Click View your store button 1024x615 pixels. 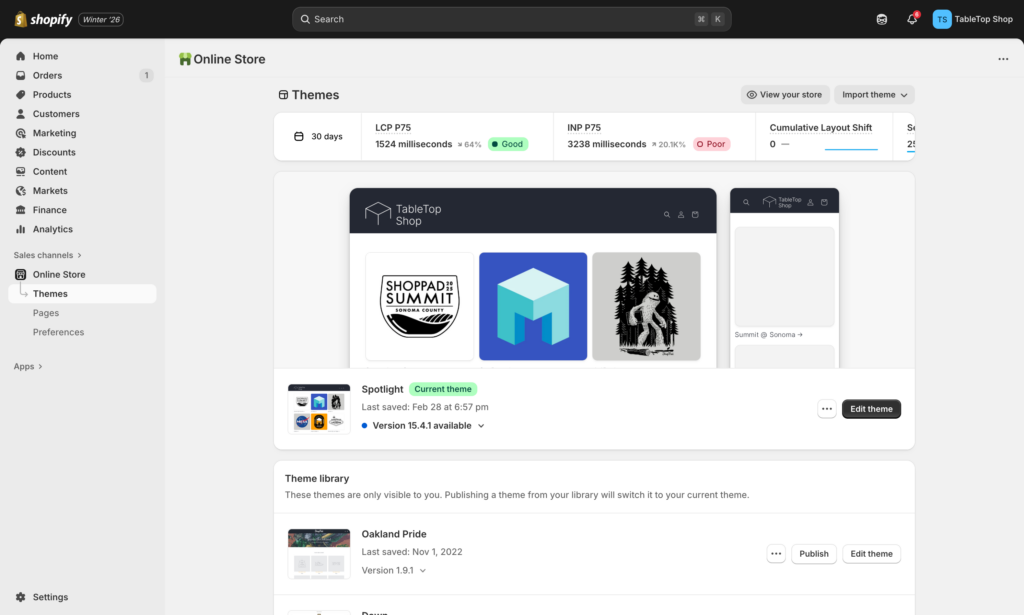[x=784, y=95]
